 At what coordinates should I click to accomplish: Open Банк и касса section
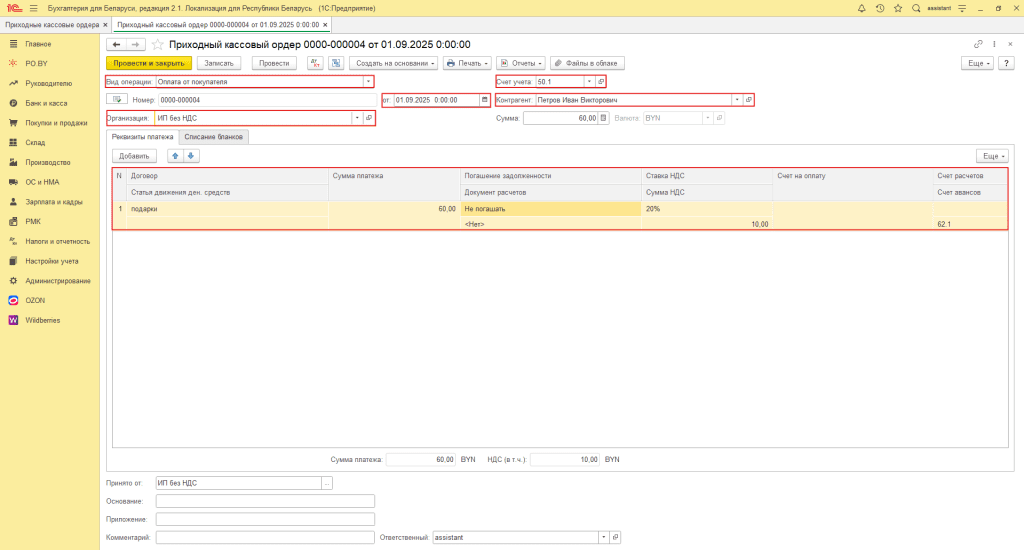tap(47, 103)
